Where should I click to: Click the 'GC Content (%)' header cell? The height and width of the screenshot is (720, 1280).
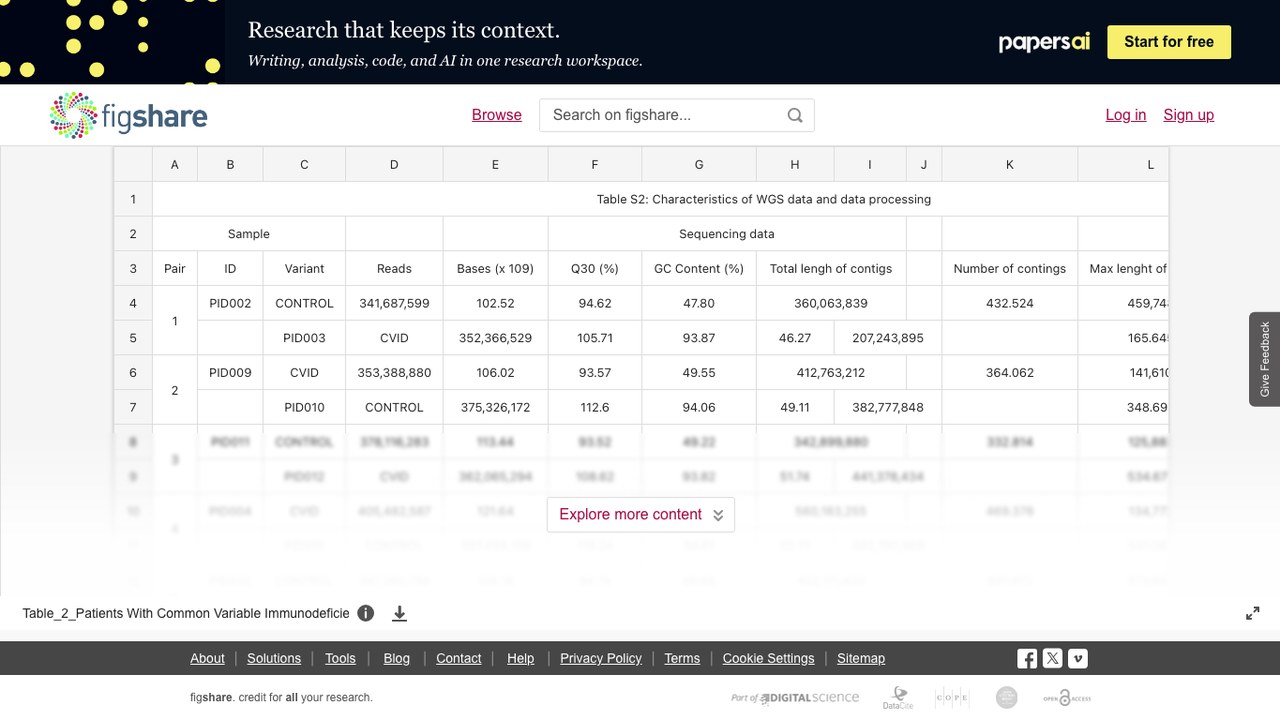click(x=699, y=268)
